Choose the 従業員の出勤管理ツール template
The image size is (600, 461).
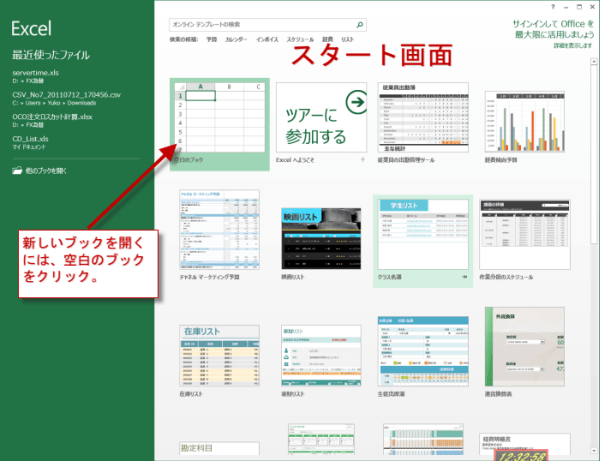[x=423, y=117]
